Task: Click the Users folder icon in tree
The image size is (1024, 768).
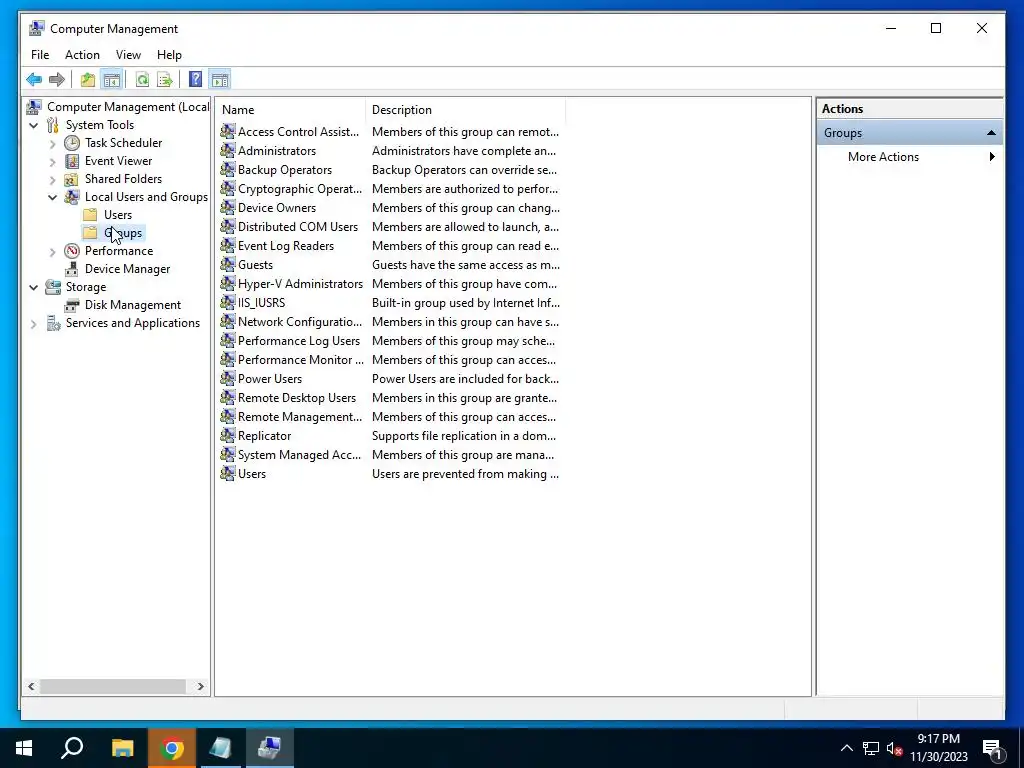Action: click(91, 215)
